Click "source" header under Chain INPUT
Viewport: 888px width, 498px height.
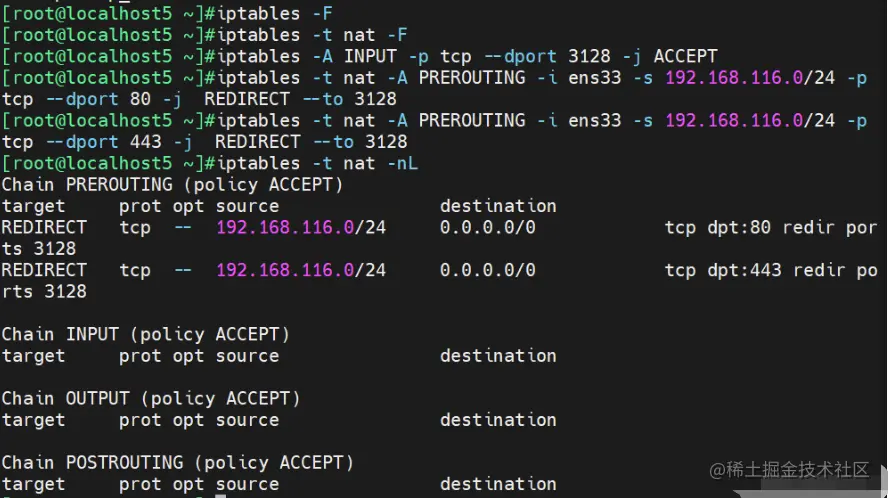pos(247,356)
